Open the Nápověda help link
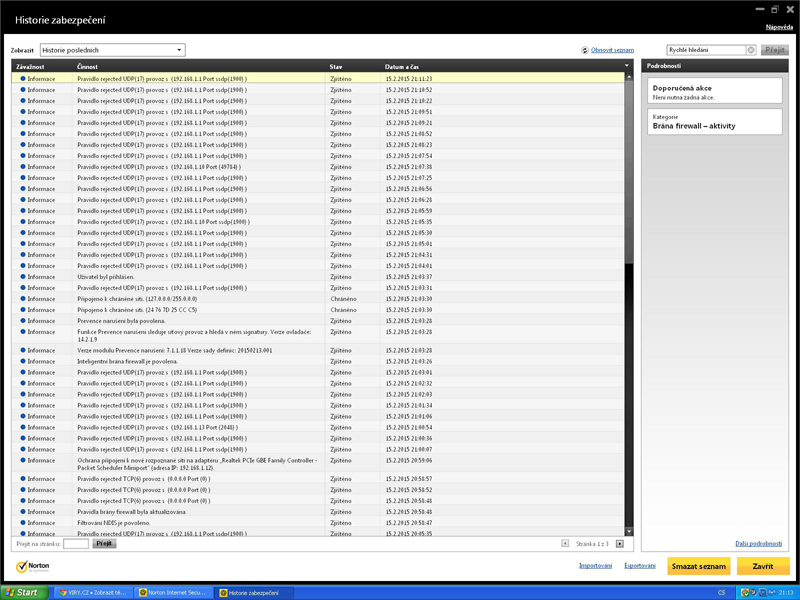Image resolution: width=800 pixels, height=600 pixels. pos(779,27)
